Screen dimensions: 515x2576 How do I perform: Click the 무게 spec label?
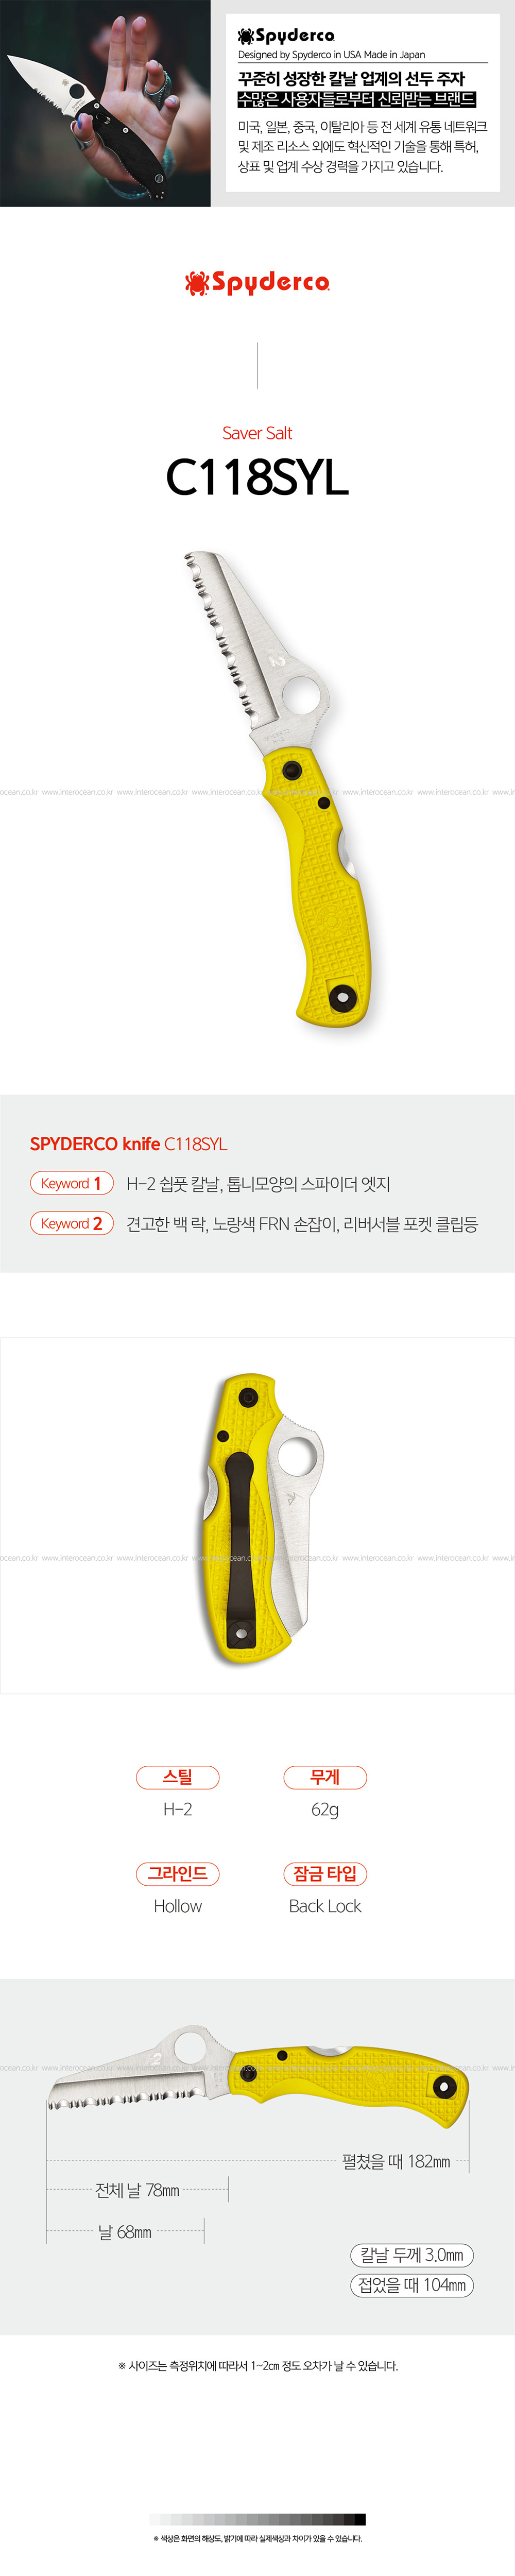[x=325, y=1777]
